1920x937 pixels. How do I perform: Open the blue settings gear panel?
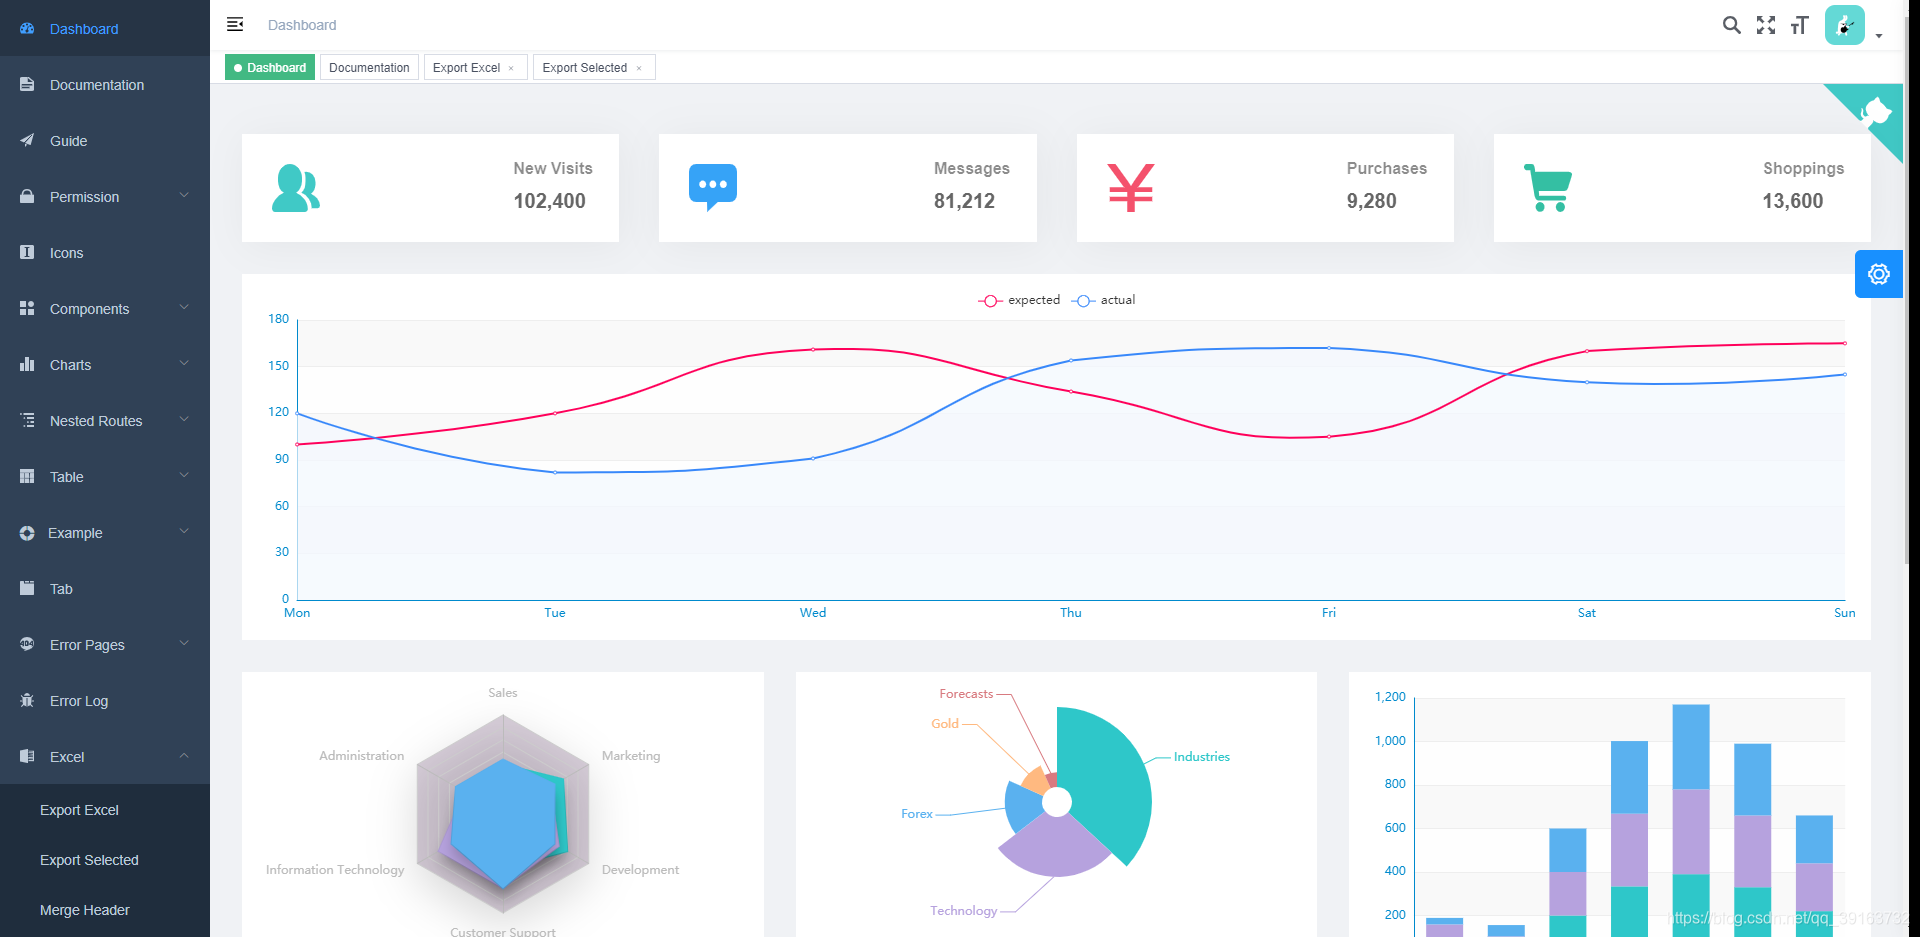[1879, 274]
